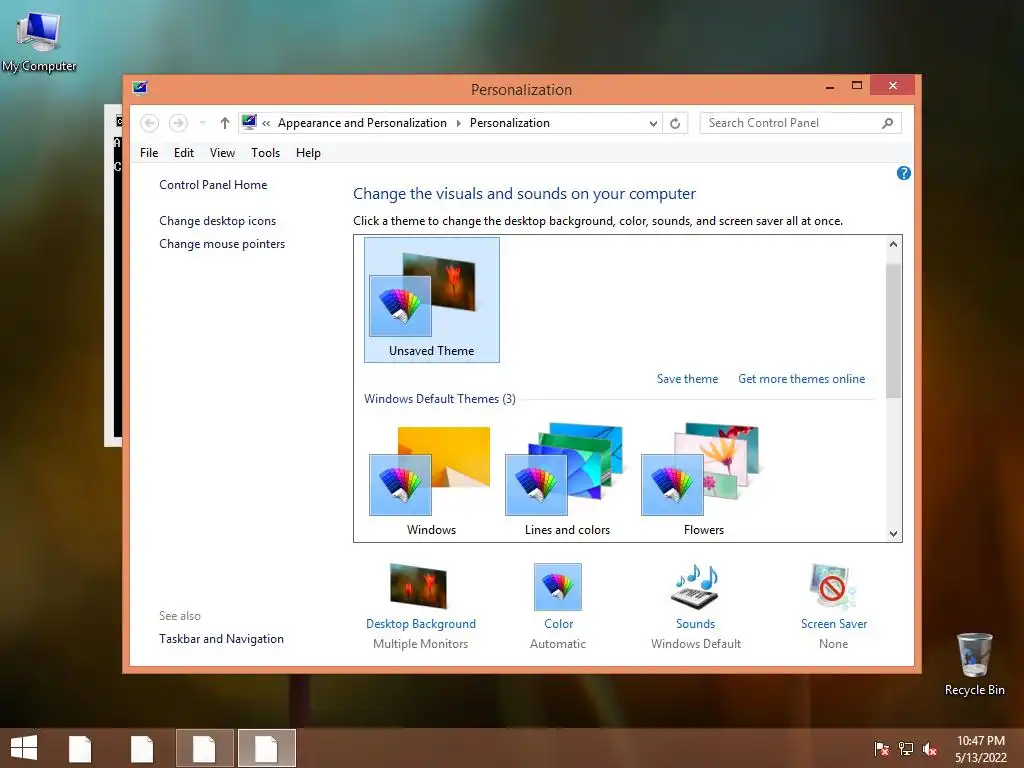Open Change desktop icons link
This screenshot has height=768, width=1024.
pyautogui.click(x=217, y=221)
